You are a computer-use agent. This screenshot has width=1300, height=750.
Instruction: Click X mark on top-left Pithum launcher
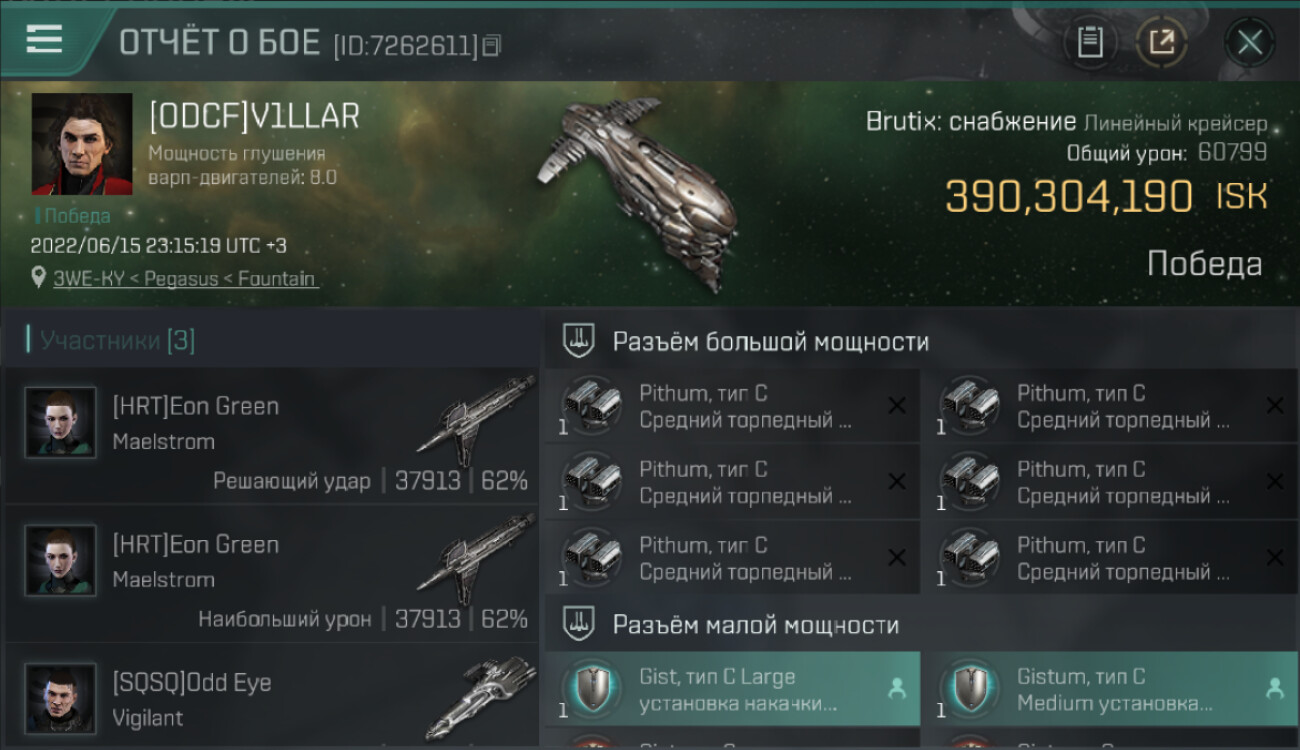click(897, 405)
